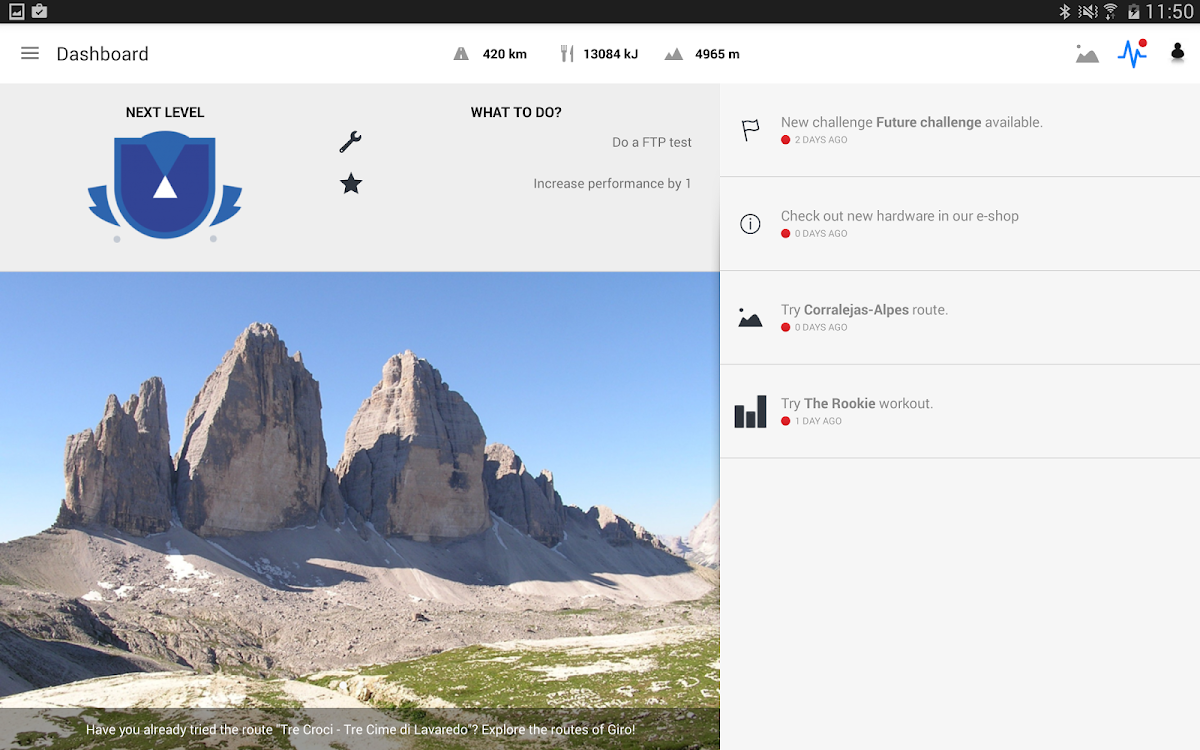Click the star performance icon
This screenshot has height=750, width=1200.
tap(350, 184)
